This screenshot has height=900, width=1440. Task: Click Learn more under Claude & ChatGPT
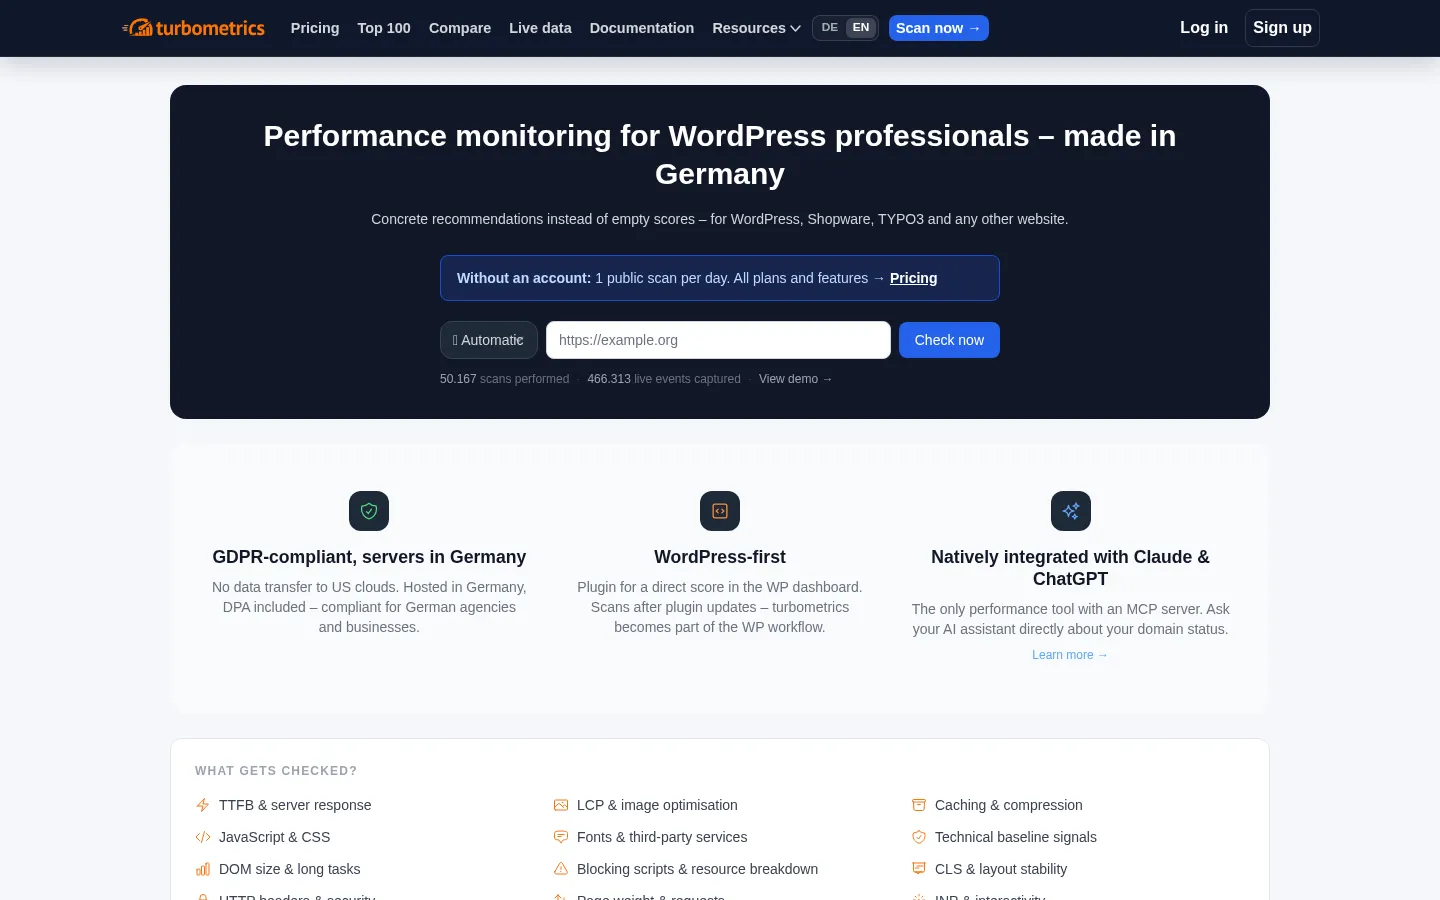click(1070, 655)
